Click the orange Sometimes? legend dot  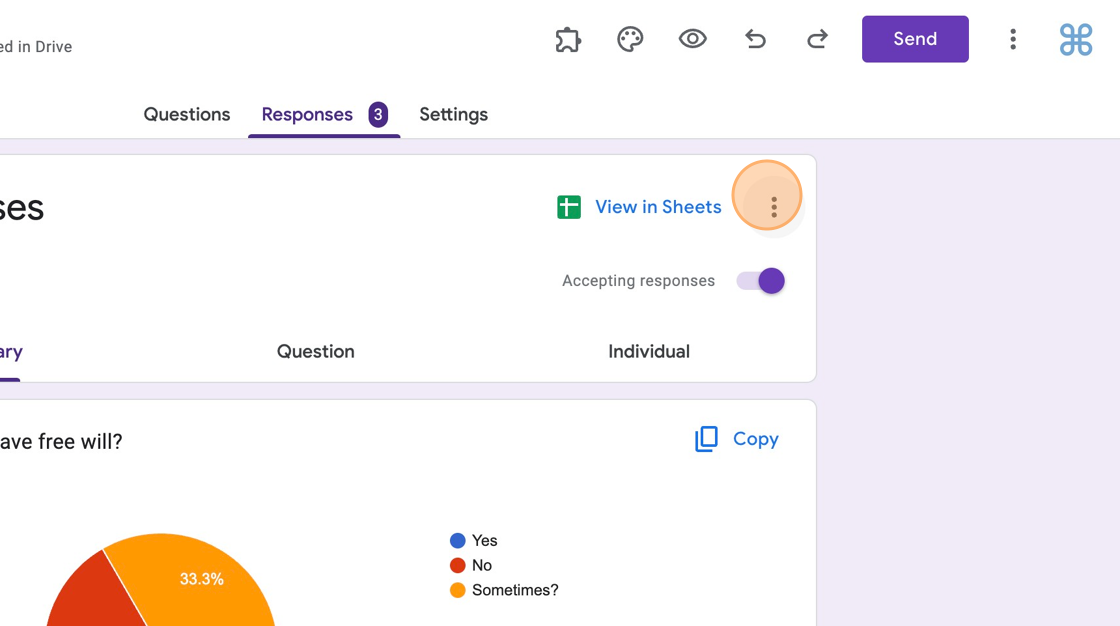pyautogui.click(x=458, y=590)
